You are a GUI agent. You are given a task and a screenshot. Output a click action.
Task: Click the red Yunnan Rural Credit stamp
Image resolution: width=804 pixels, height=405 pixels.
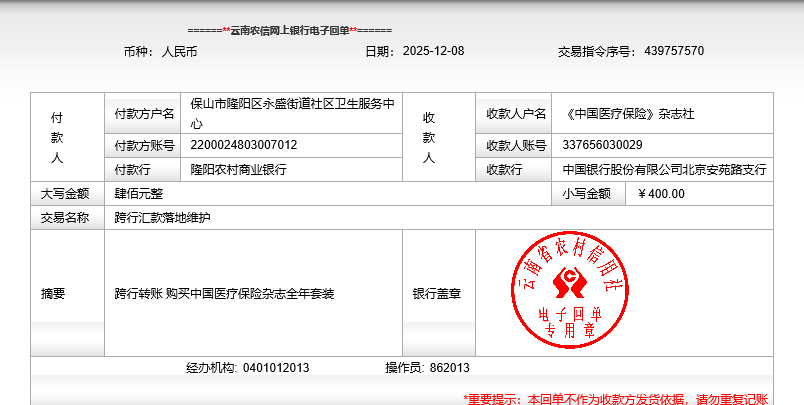(x=567, y=288)
